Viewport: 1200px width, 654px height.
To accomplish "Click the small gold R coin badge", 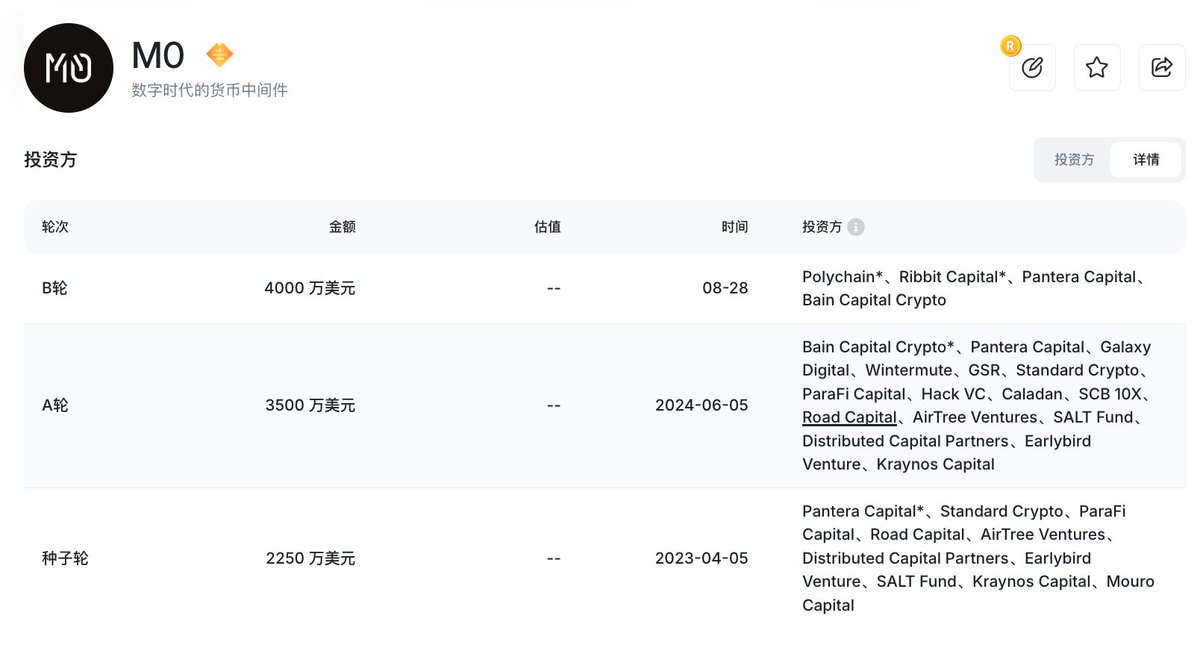I will tap(1010, 45).
